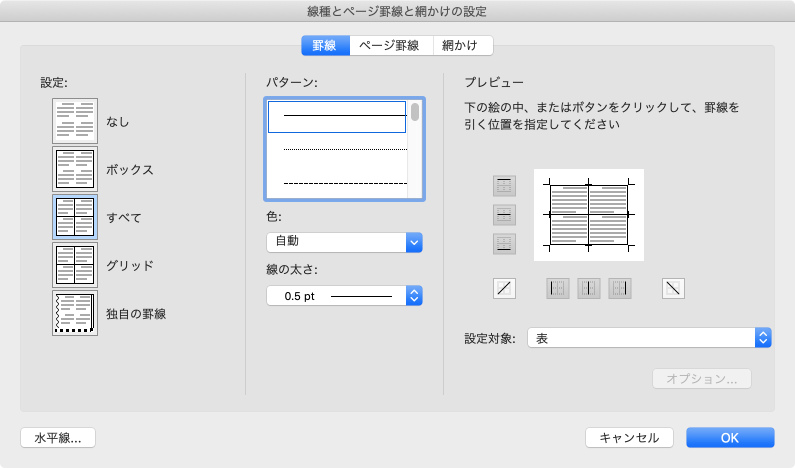Open the 線の太さ line width dropdown
The height and width of the screenshot is (468, 795).
(x=344, y=295)
